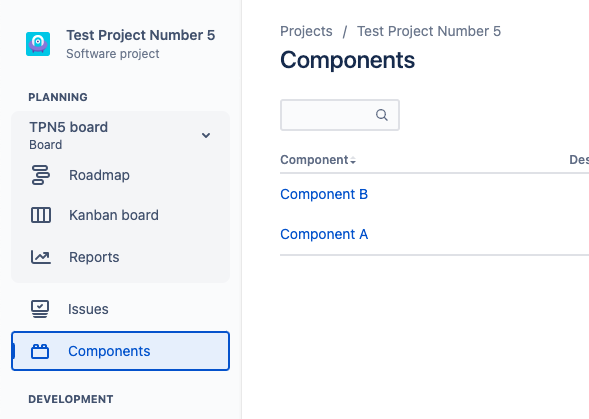This screenshot has width=589, height=419.
Task: Sort by the Component column arrow
Action: pyautogui.click(x=353, y=161)
